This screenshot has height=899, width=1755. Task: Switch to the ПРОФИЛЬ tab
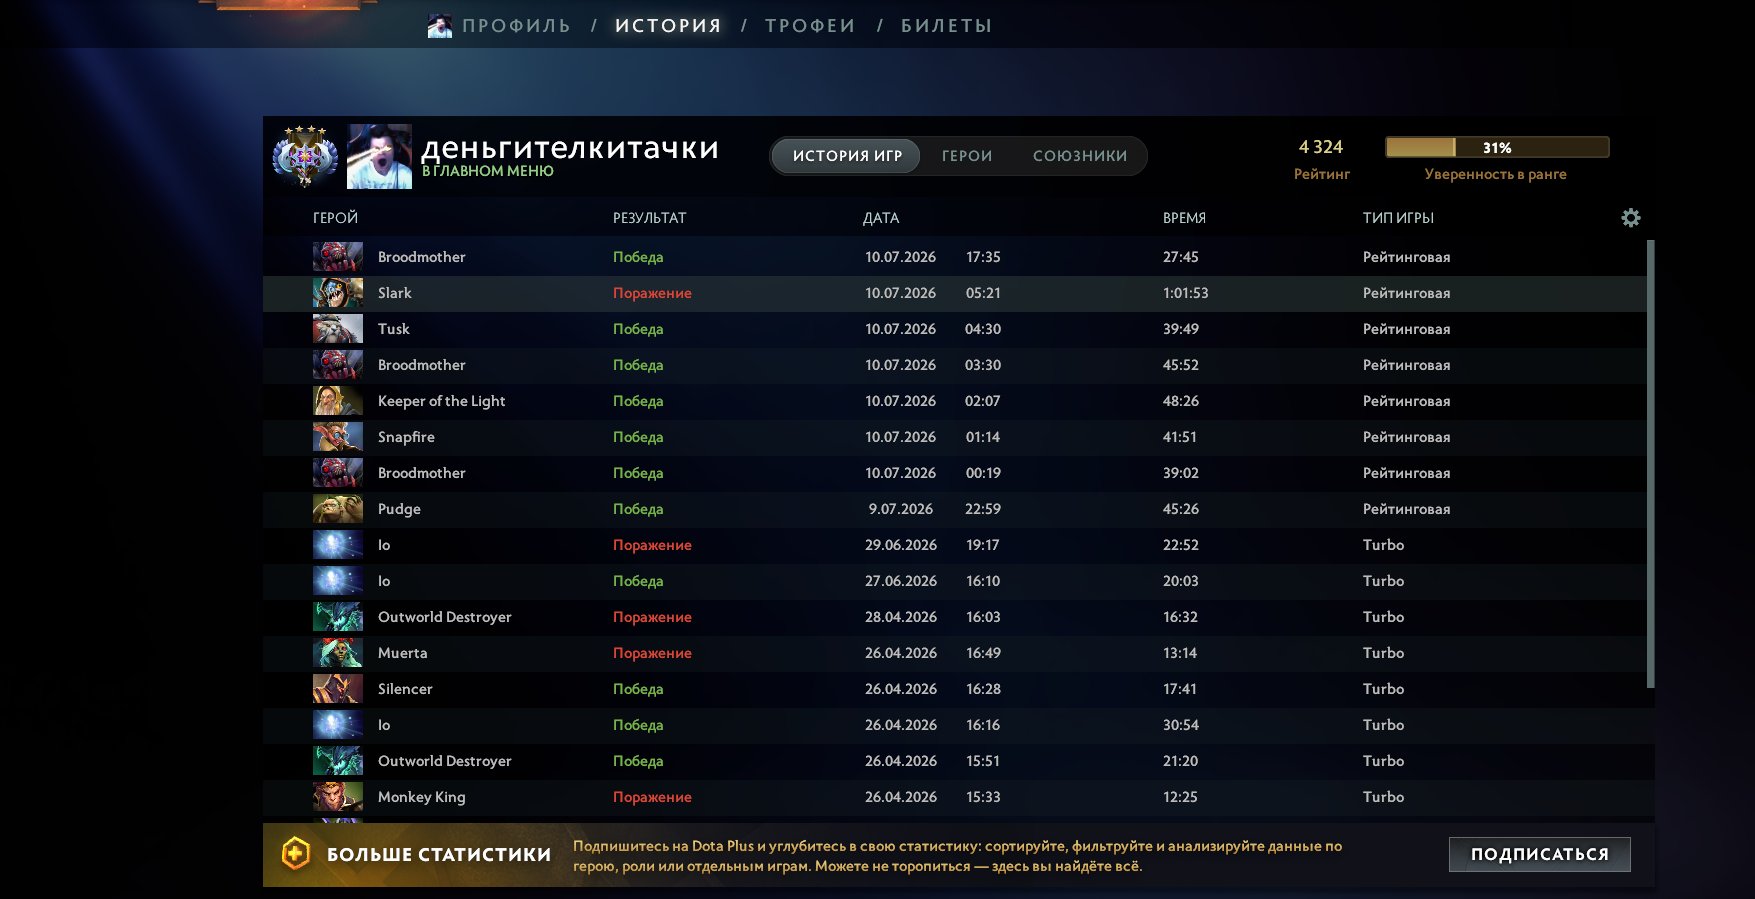coord(516,26)
